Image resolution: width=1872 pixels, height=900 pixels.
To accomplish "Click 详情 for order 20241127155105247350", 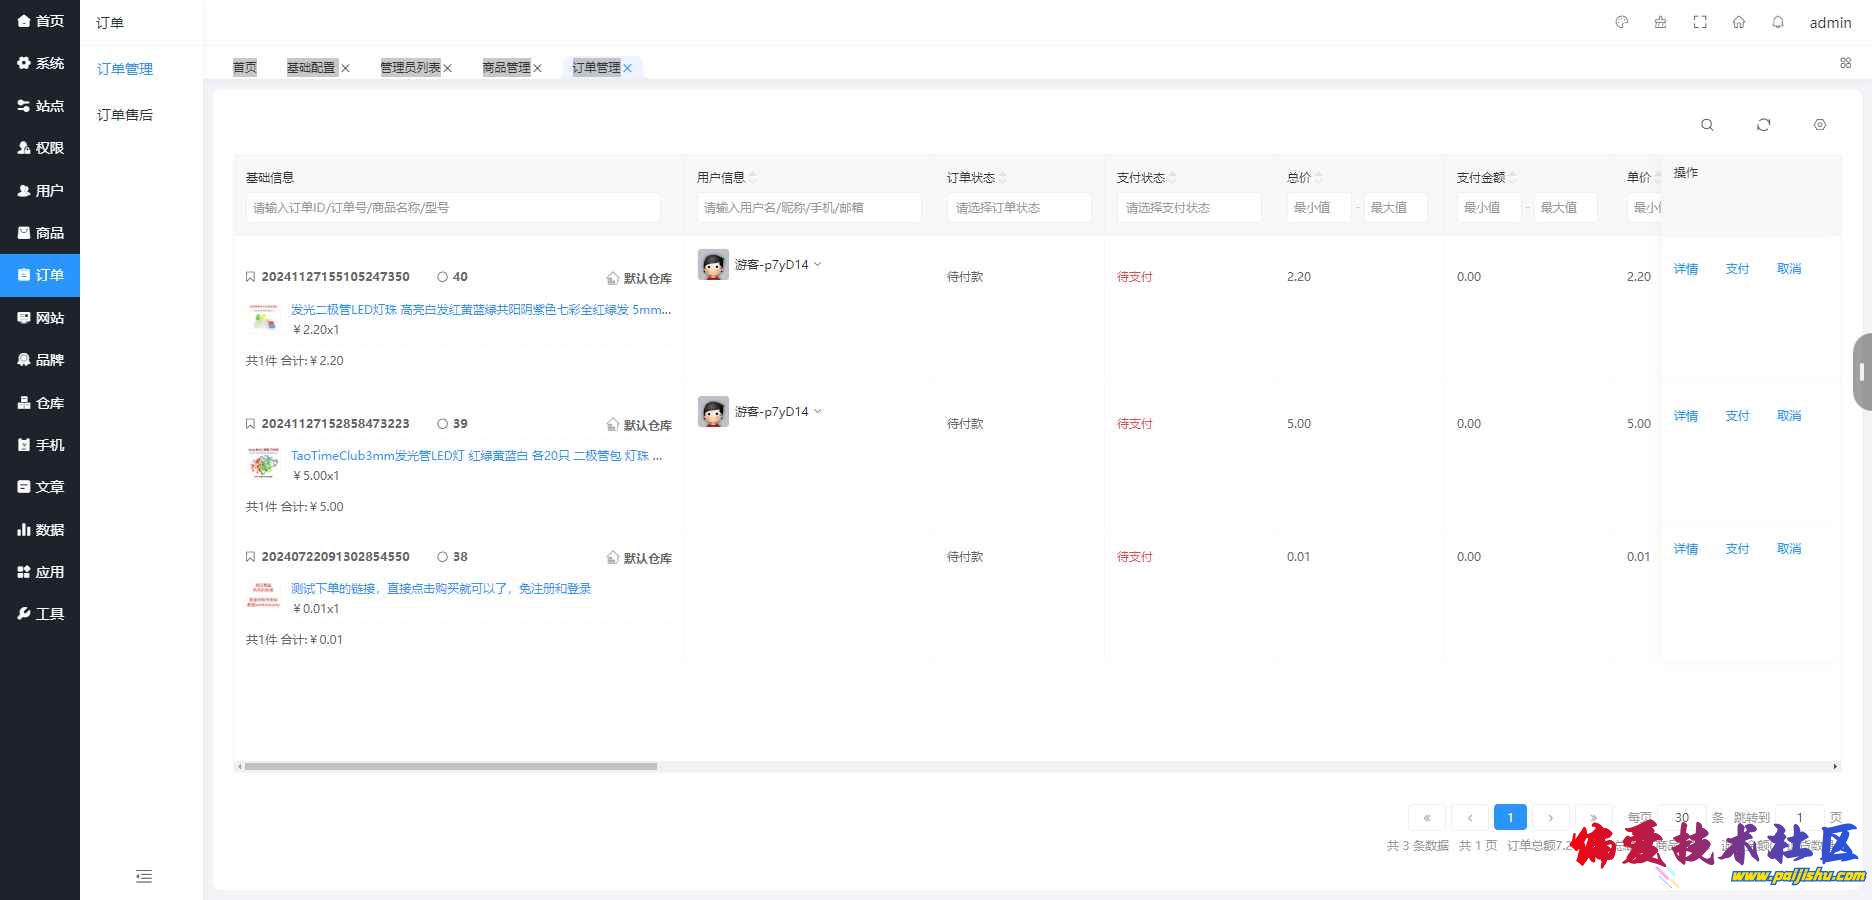I will [x=1685, y=269].
